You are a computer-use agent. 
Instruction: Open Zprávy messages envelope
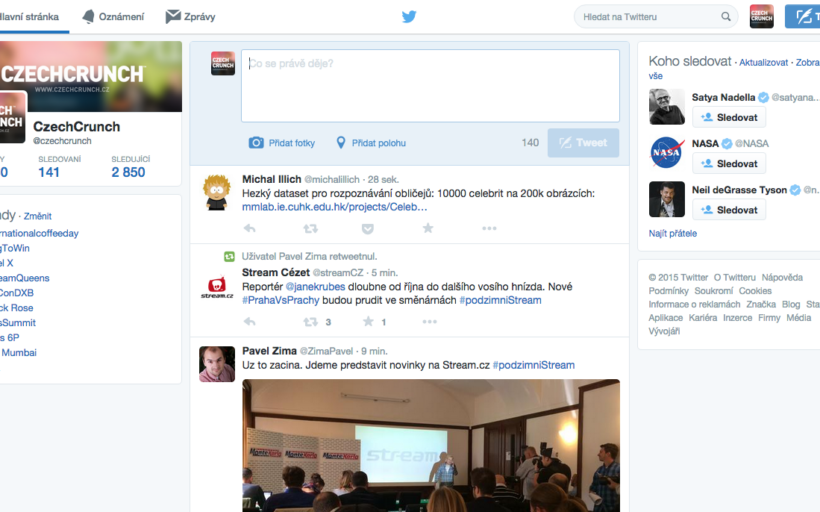click(173, 17)
